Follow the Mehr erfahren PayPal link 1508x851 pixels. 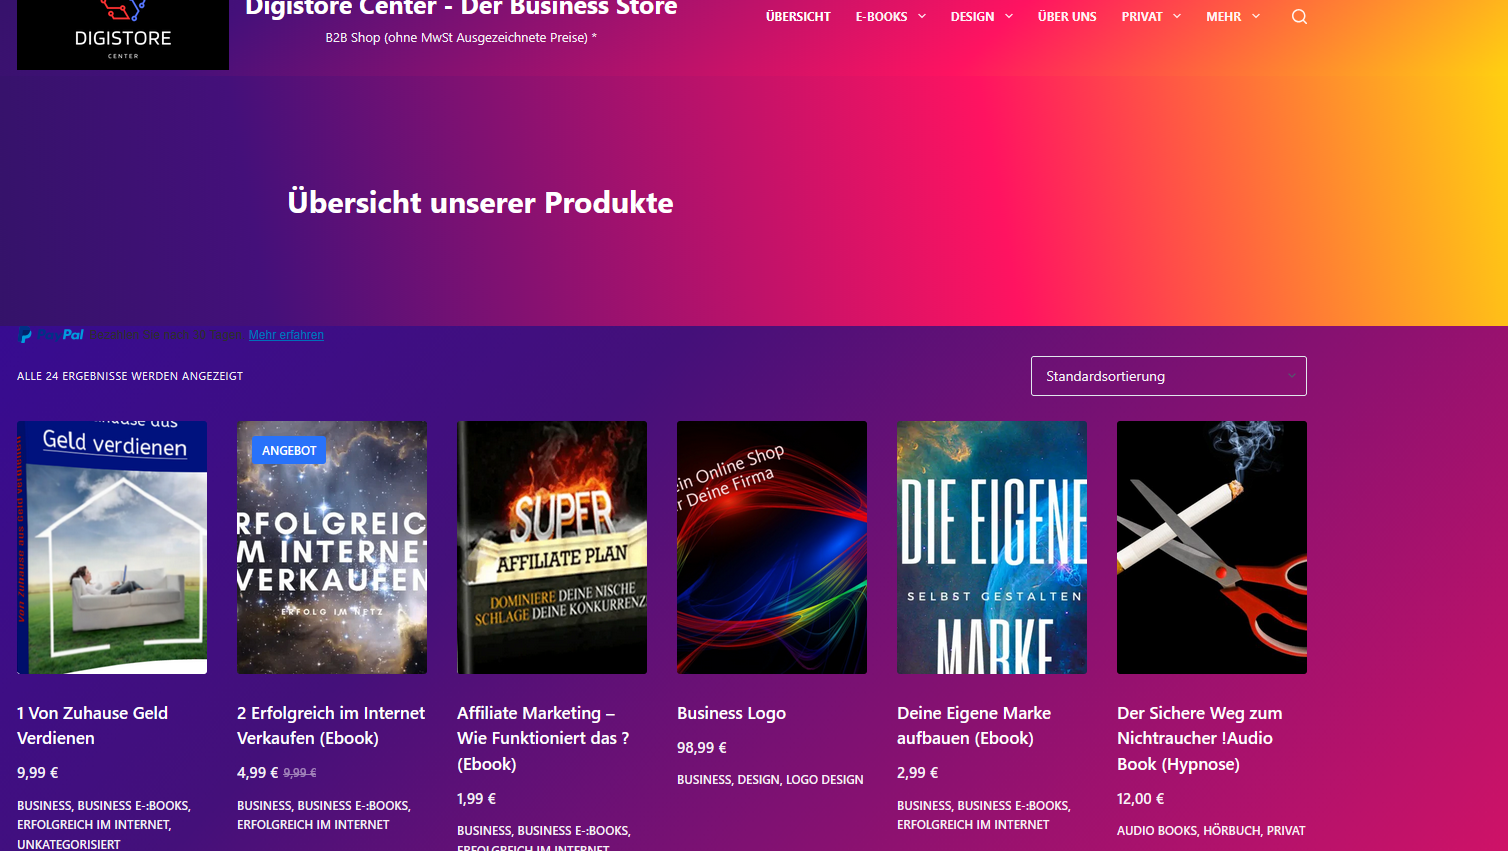286,335
